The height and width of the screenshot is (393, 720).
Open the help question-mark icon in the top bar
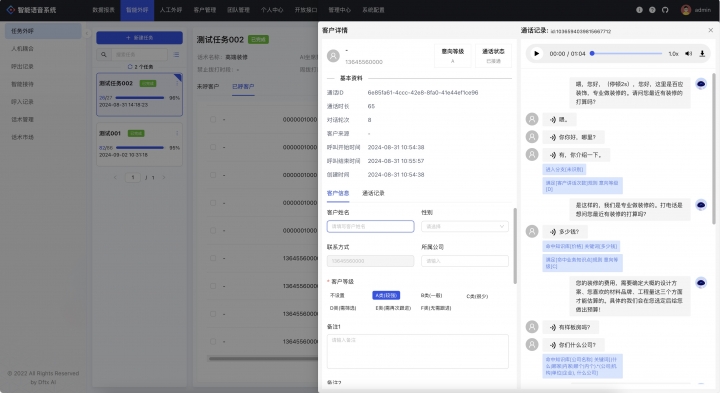pos(652,10)
